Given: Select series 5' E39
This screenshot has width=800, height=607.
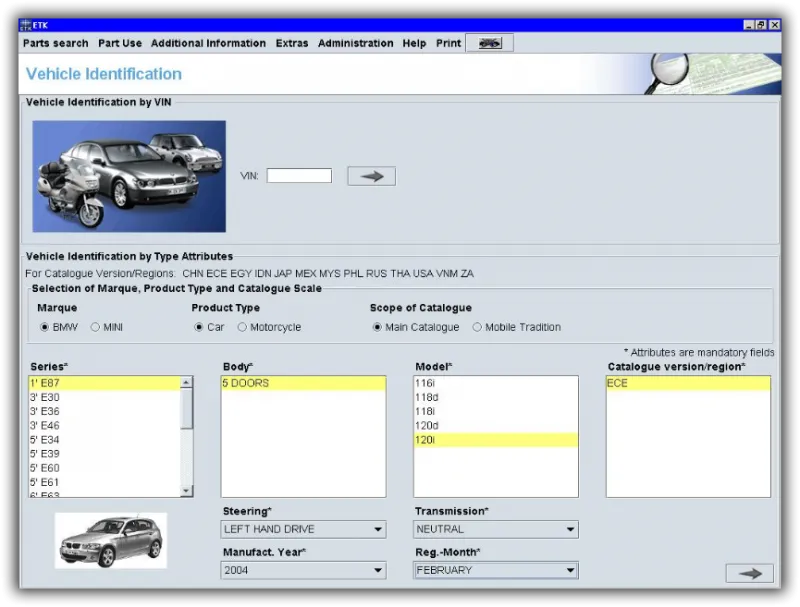Looking at the screenshot, I should 105,454.
